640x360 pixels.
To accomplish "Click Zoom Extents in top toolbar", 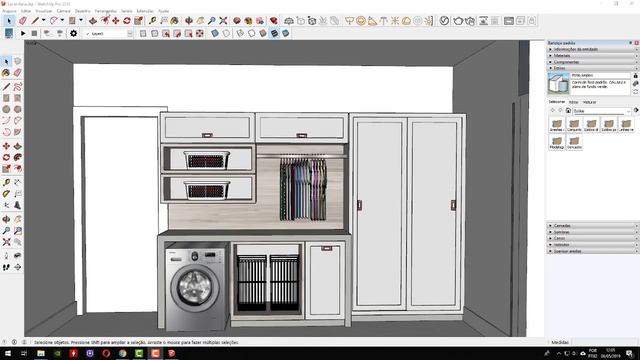I will point(223,20).
